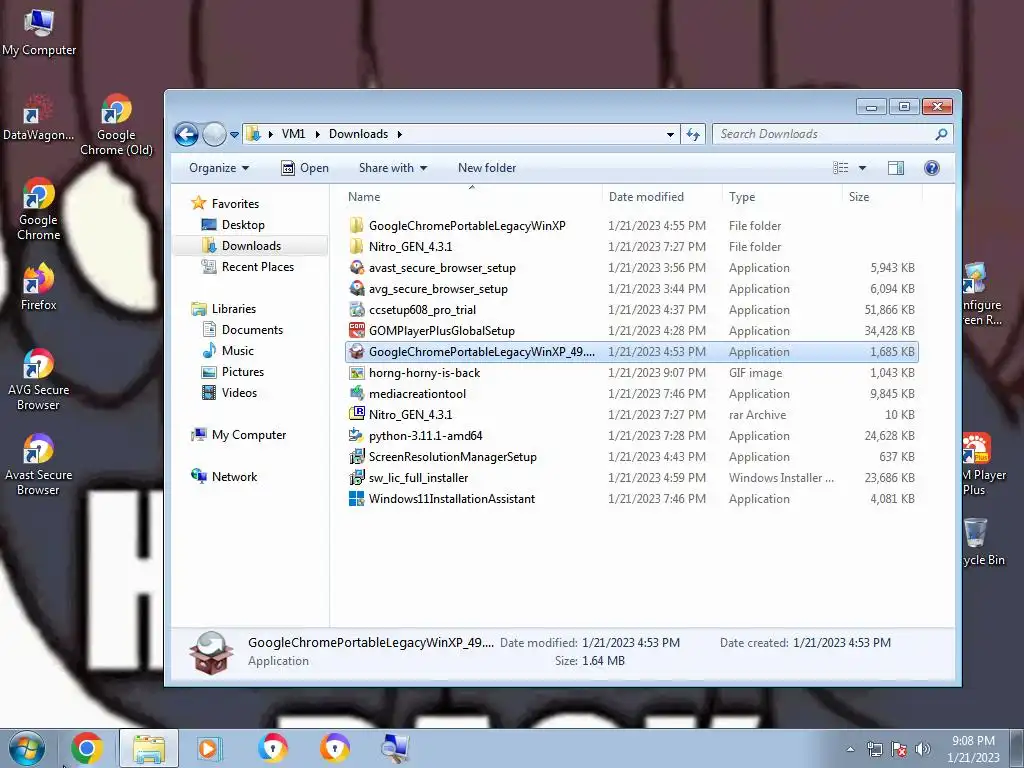Open Documents library
The width and height of the screenshot is (1024, 768).
pos(252,329)
